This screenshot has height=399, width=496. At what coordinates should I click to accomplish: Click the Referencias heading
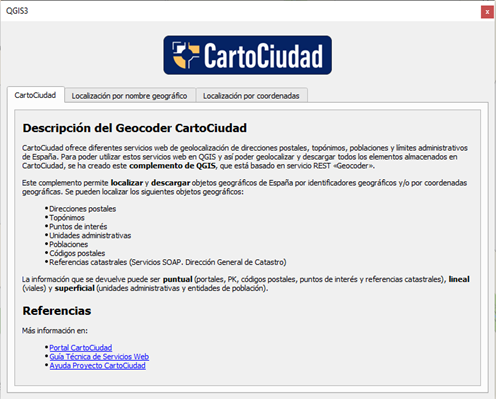coord(57,311)
